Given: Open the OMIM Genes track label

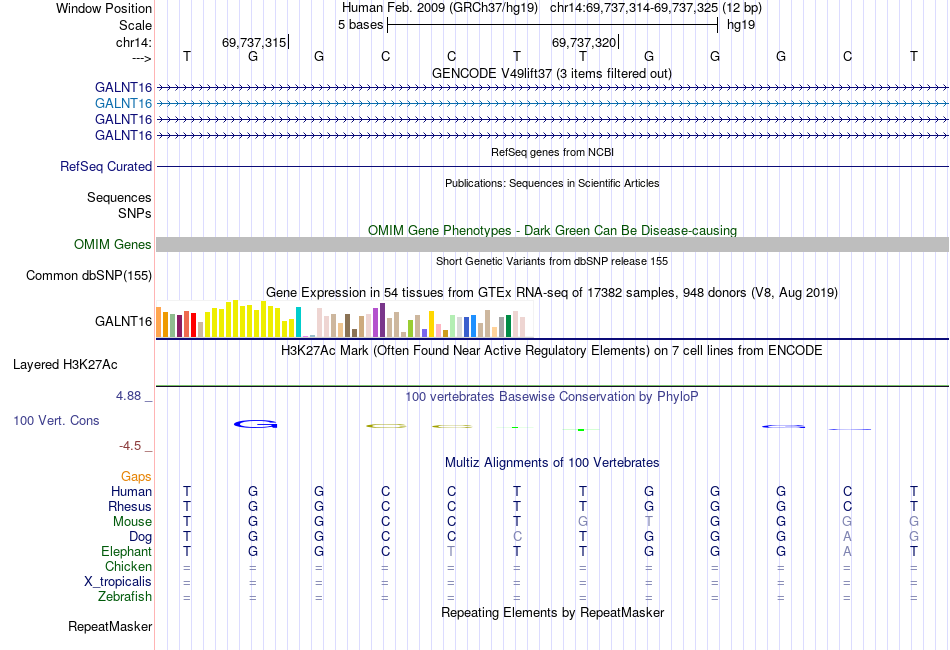Looking at the screenshot, I should coord(113,245).
